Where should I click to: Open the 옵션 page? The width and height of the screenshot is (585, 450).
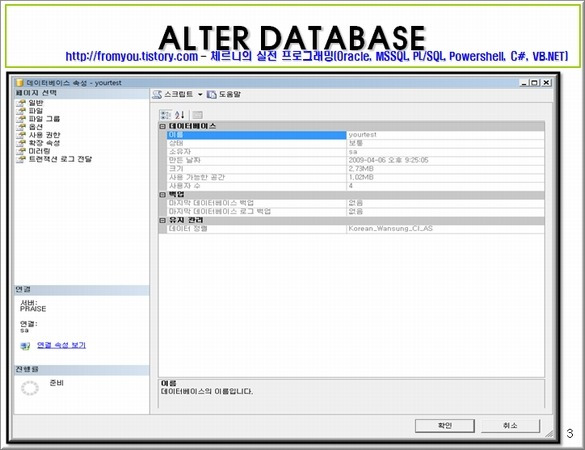[36, 127]
